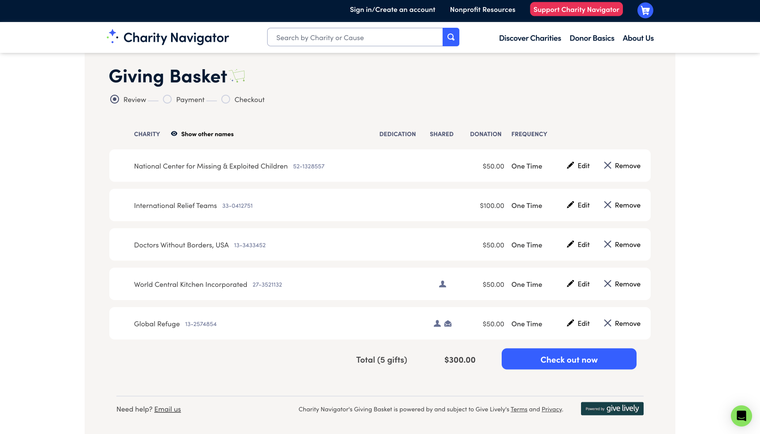The height and width of the screenshot is (434, 760).
Task: Open Discover Charities menu
Action: [x=530, y=38]
